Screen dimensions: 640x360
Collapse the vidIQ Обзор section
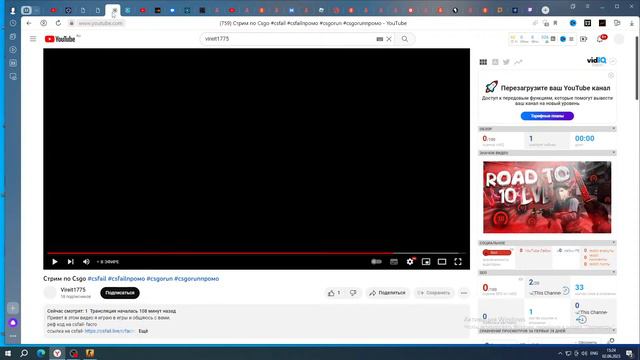[x=613, y=129]
